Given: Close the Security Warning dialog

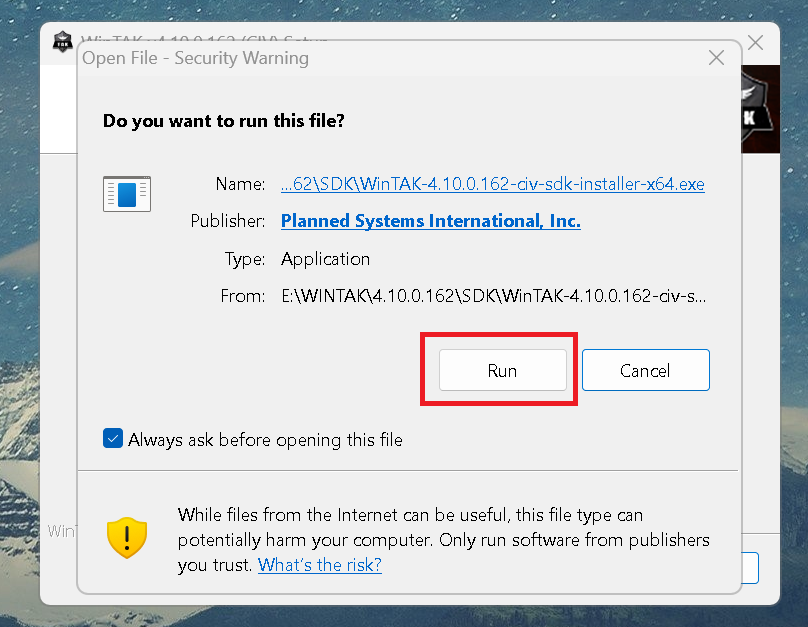Looking at the screenshot, I should [x=716, y=58].
